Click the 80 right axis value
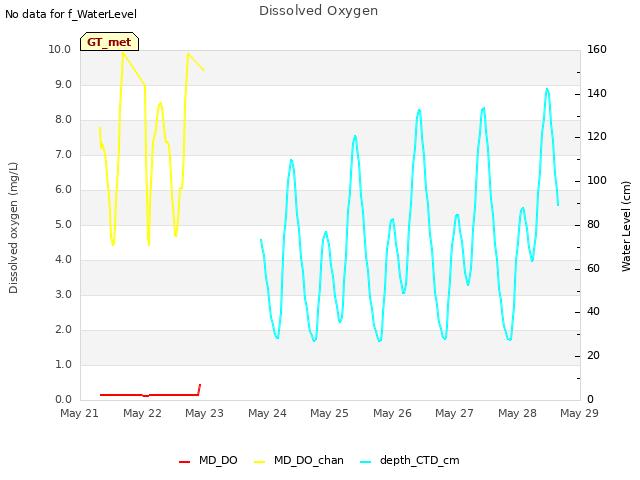 point(593,224)
